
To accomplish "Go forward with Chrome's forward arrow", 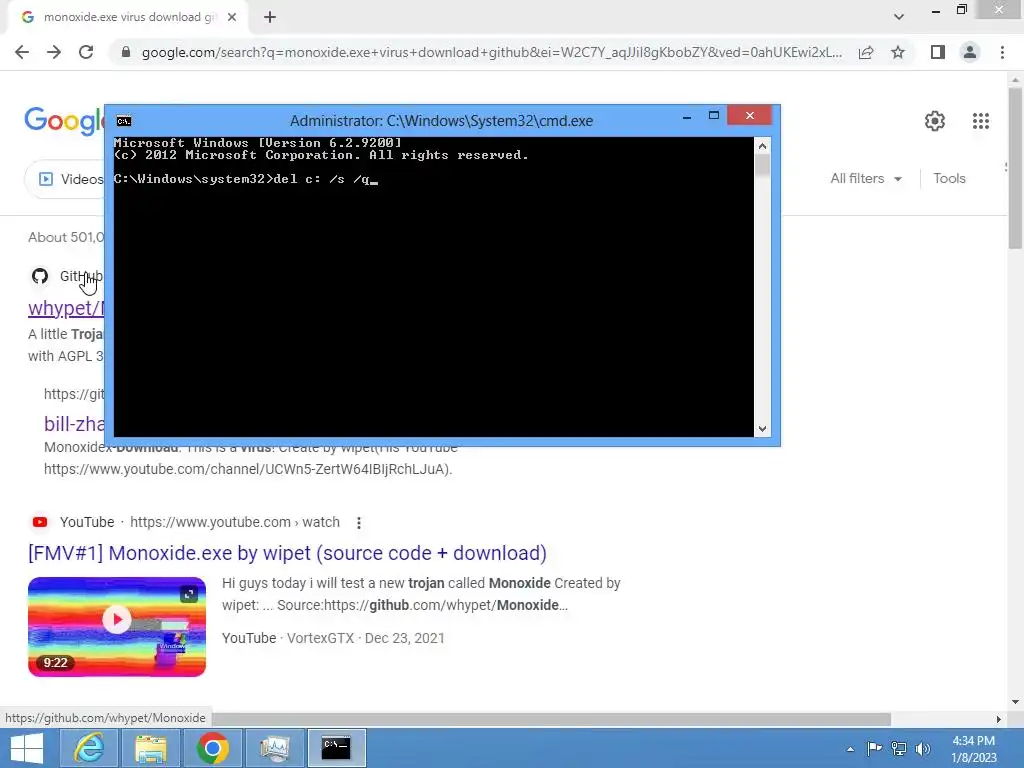I will click(54, 52).
